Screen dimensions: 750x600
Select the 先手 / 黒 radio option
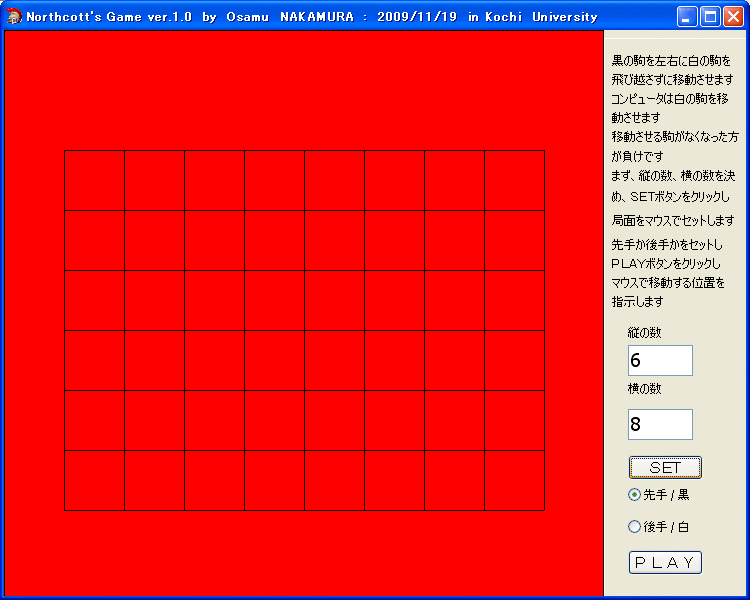pos(658,495)
